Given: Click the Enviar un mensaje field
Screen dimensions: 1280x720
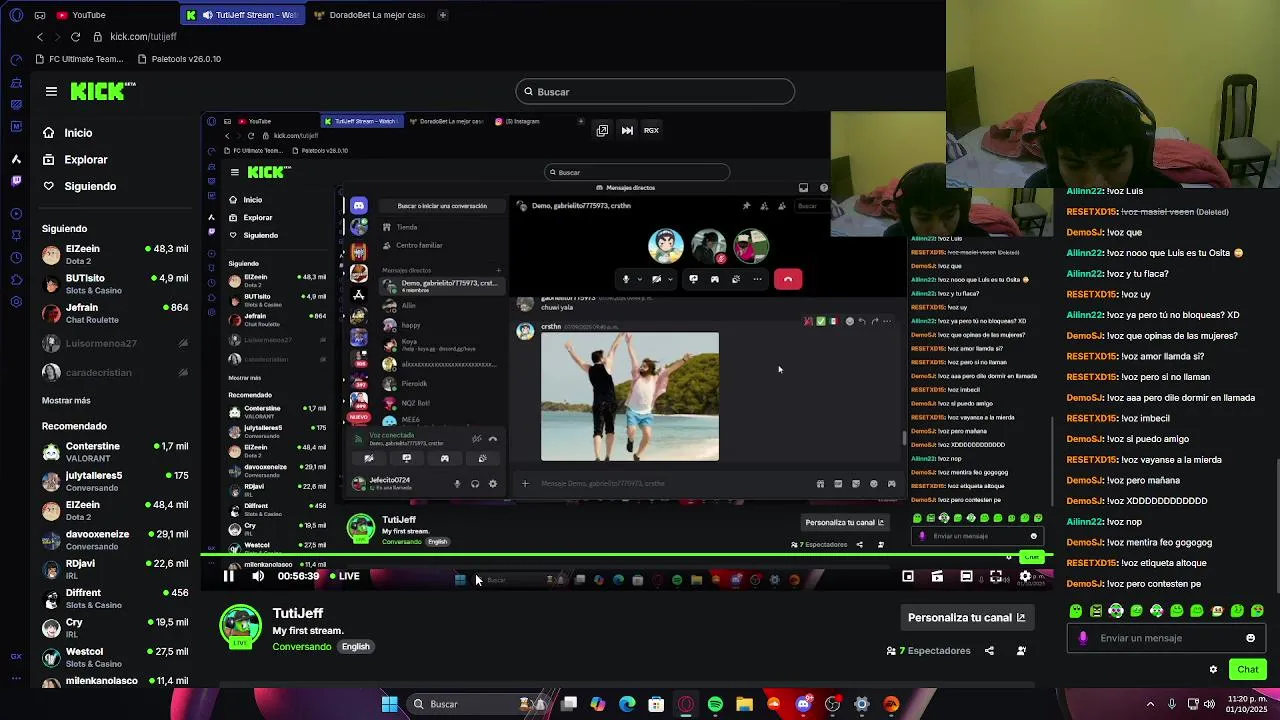Looking at the screenshot, I should 1165,638.
